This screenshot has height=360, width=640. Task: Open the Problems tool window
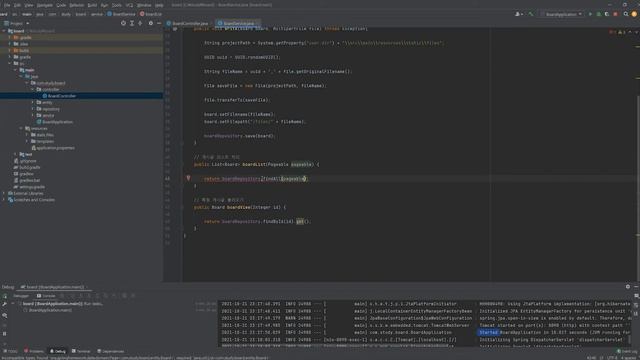click(x=33, y=351)
